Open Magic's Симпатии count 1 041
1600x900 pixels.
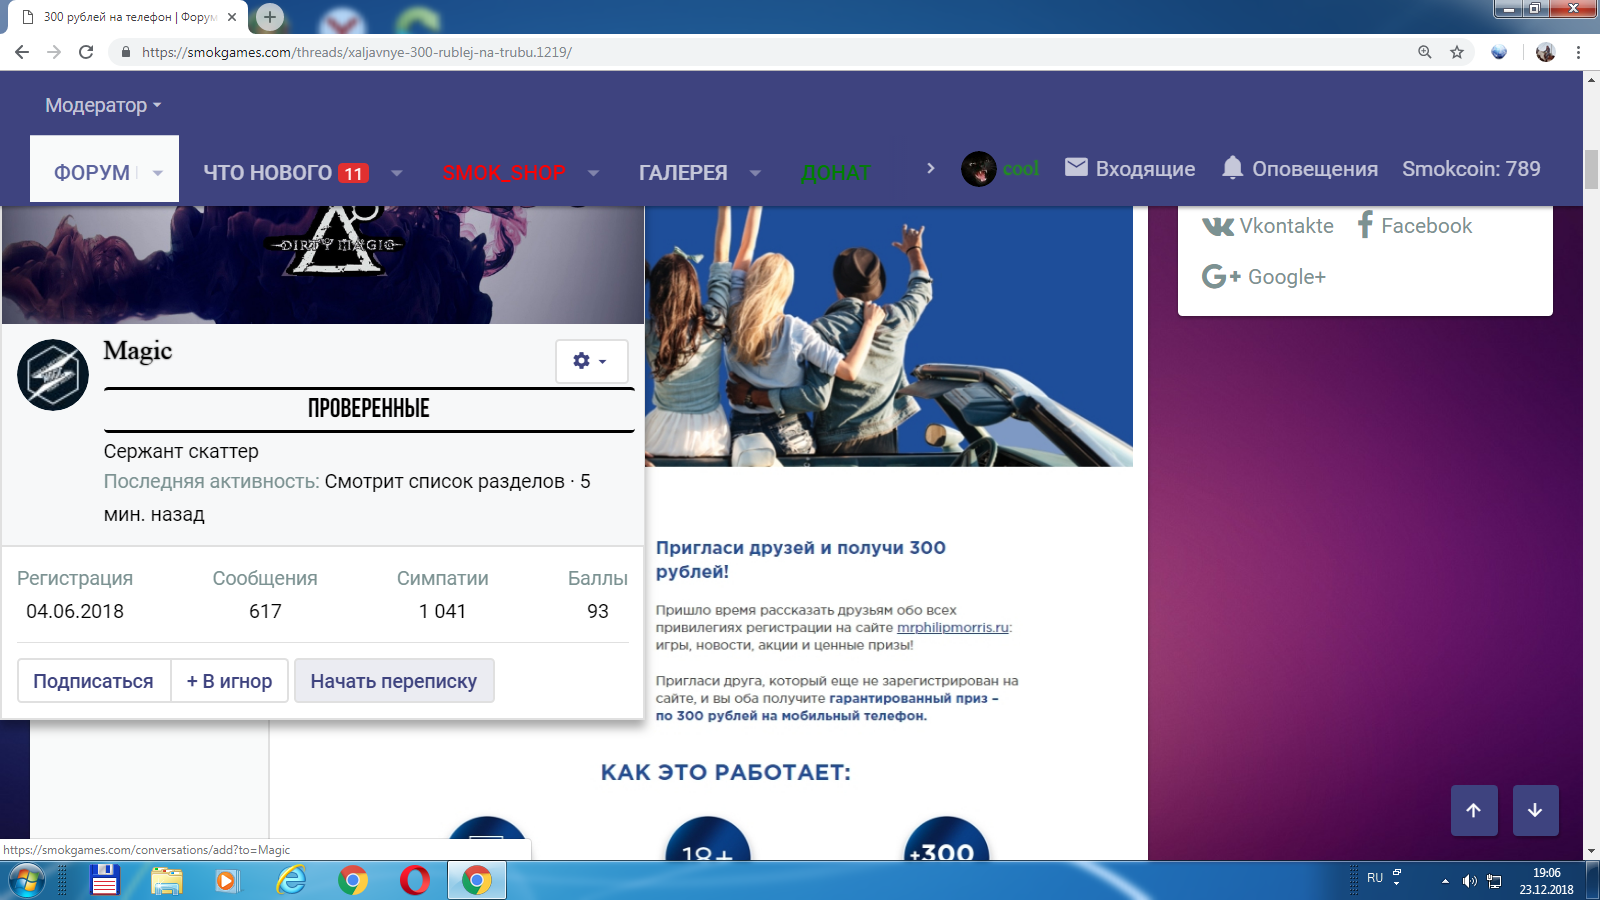[442, 611]
